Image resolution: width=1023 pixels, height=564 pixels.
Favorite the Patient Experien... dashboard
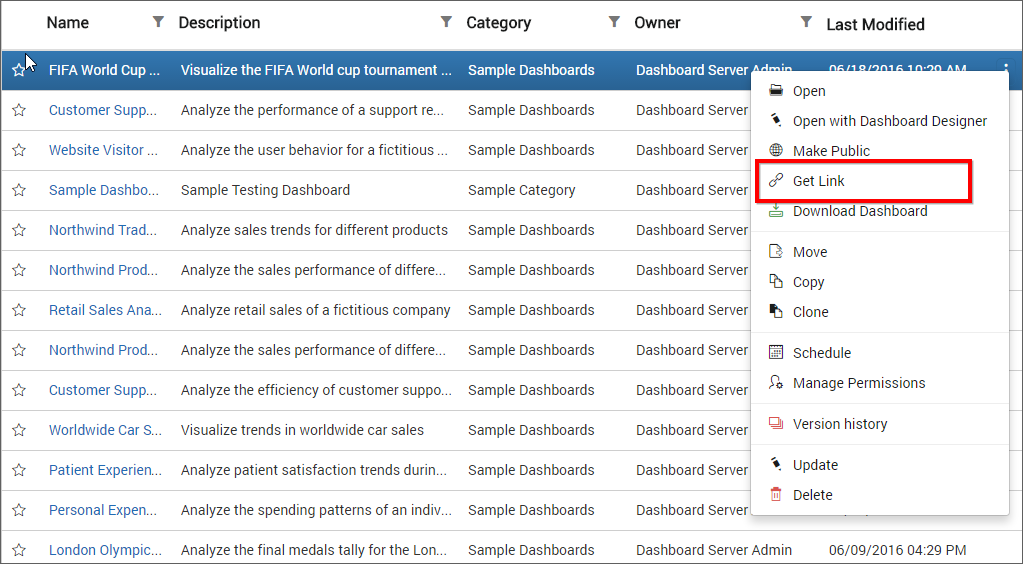point(19,470)
